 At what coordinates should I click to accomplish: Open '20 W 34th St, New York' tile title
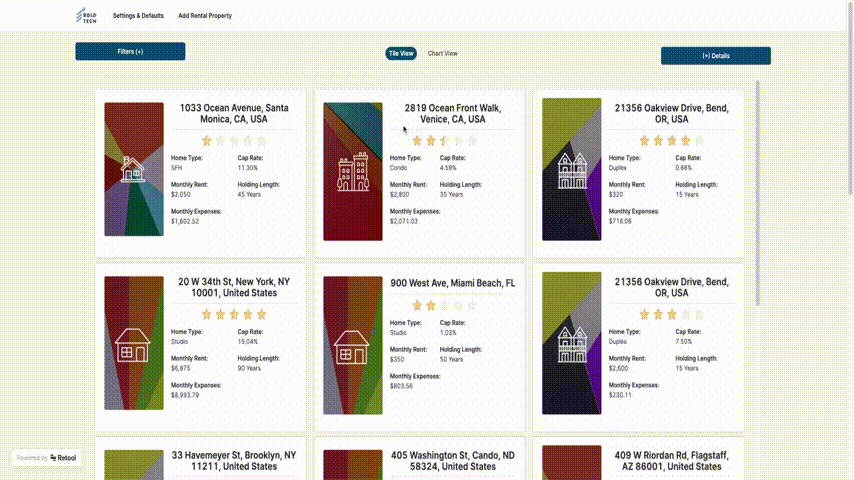point(234,287)
